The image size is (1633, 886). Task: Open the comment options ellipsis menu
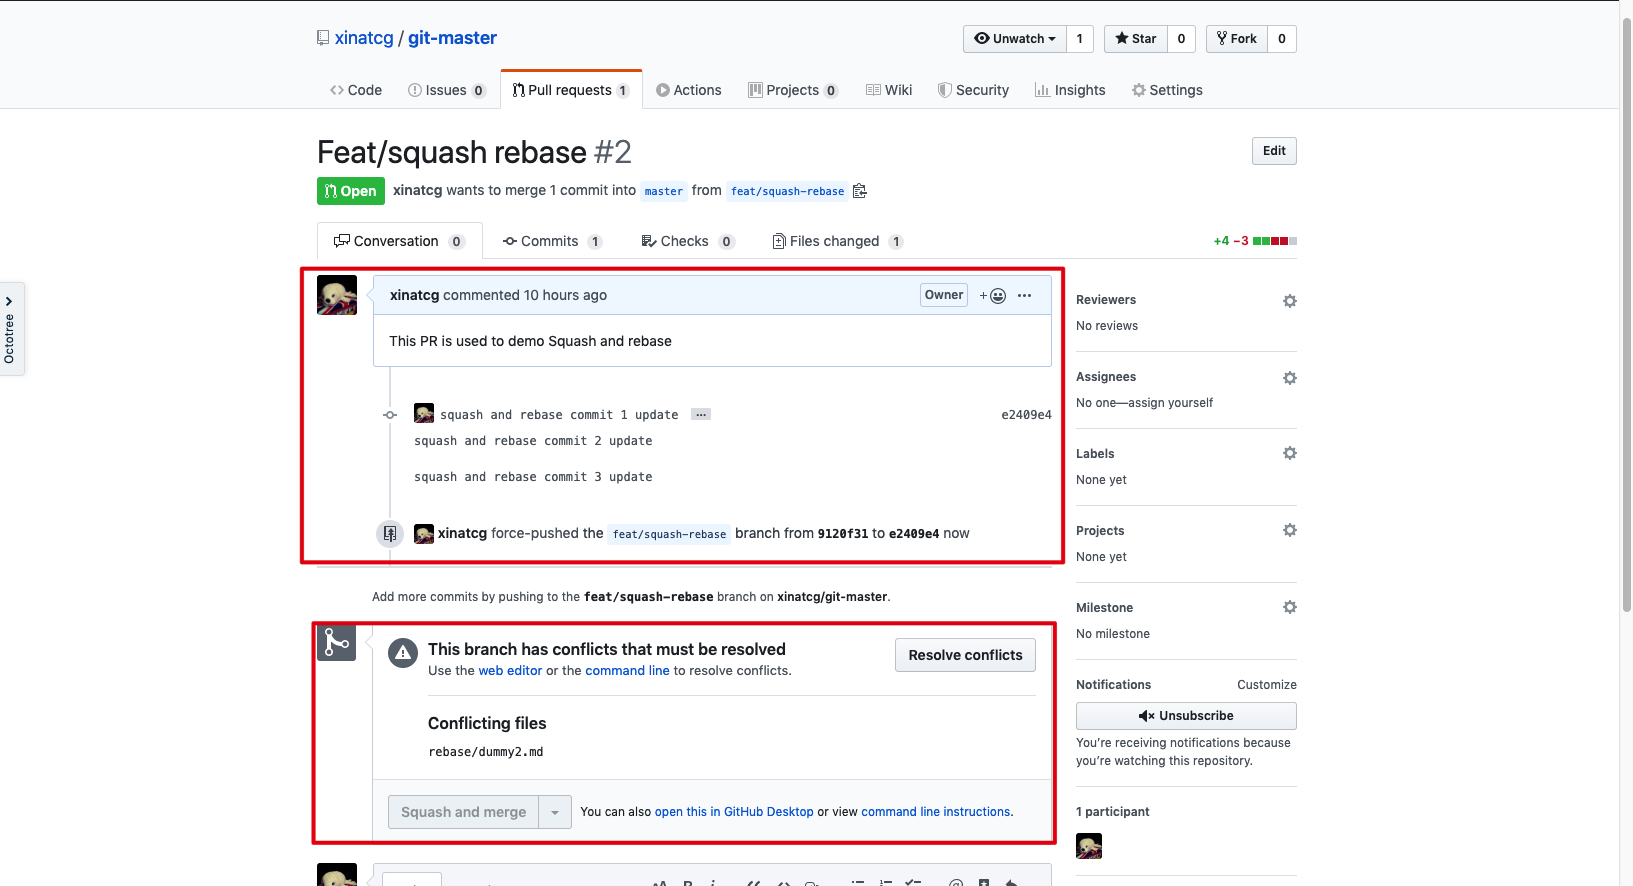click(1024, 295)
